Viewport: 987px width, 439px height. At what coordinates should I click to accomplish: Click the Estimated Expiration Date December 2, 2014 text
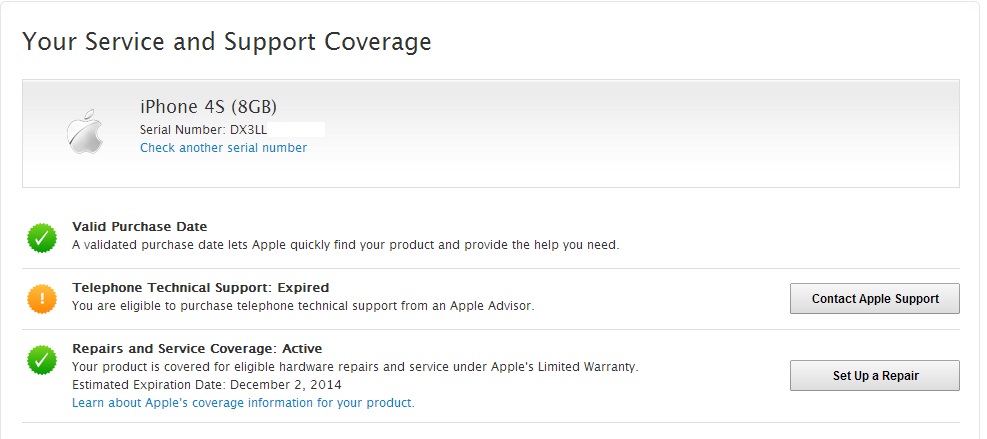207,385
